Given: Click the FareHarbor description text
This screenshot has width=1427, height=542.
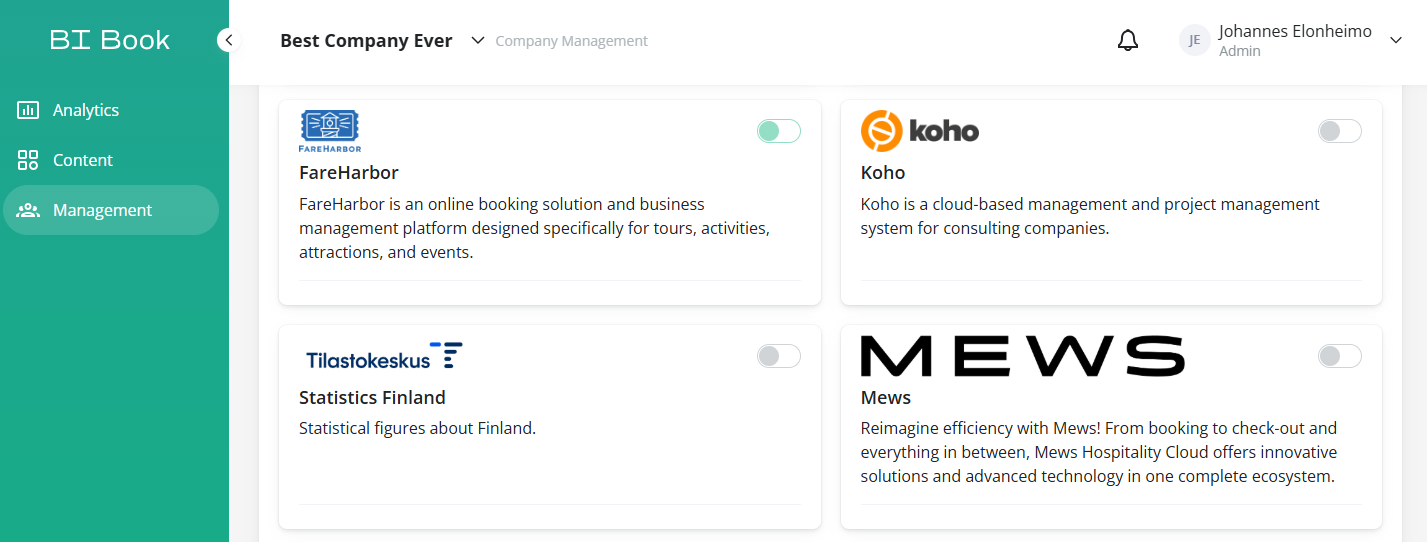Looking at the screenshot, I should coord(535,228).
